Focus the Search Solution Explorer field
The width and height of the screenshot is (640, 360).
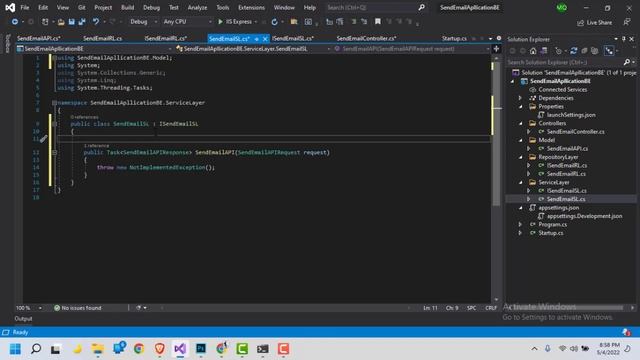click(x=565, y=62)
